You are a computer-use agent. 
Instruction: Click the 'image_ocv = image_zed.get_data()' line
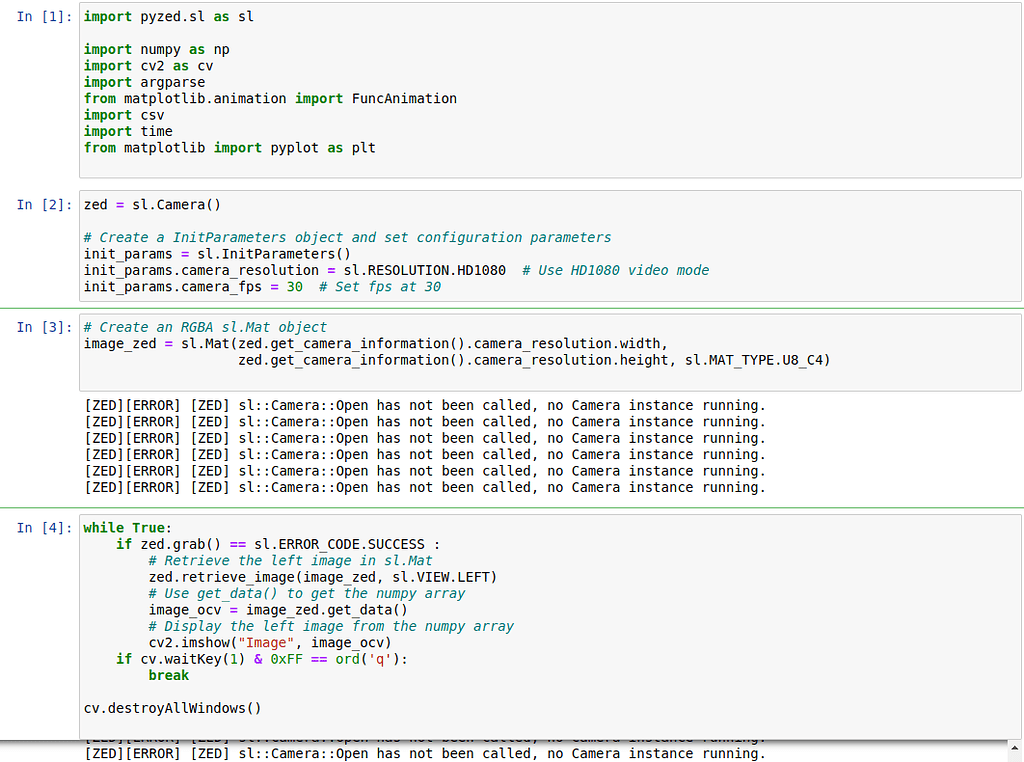(x=278, y=610)
